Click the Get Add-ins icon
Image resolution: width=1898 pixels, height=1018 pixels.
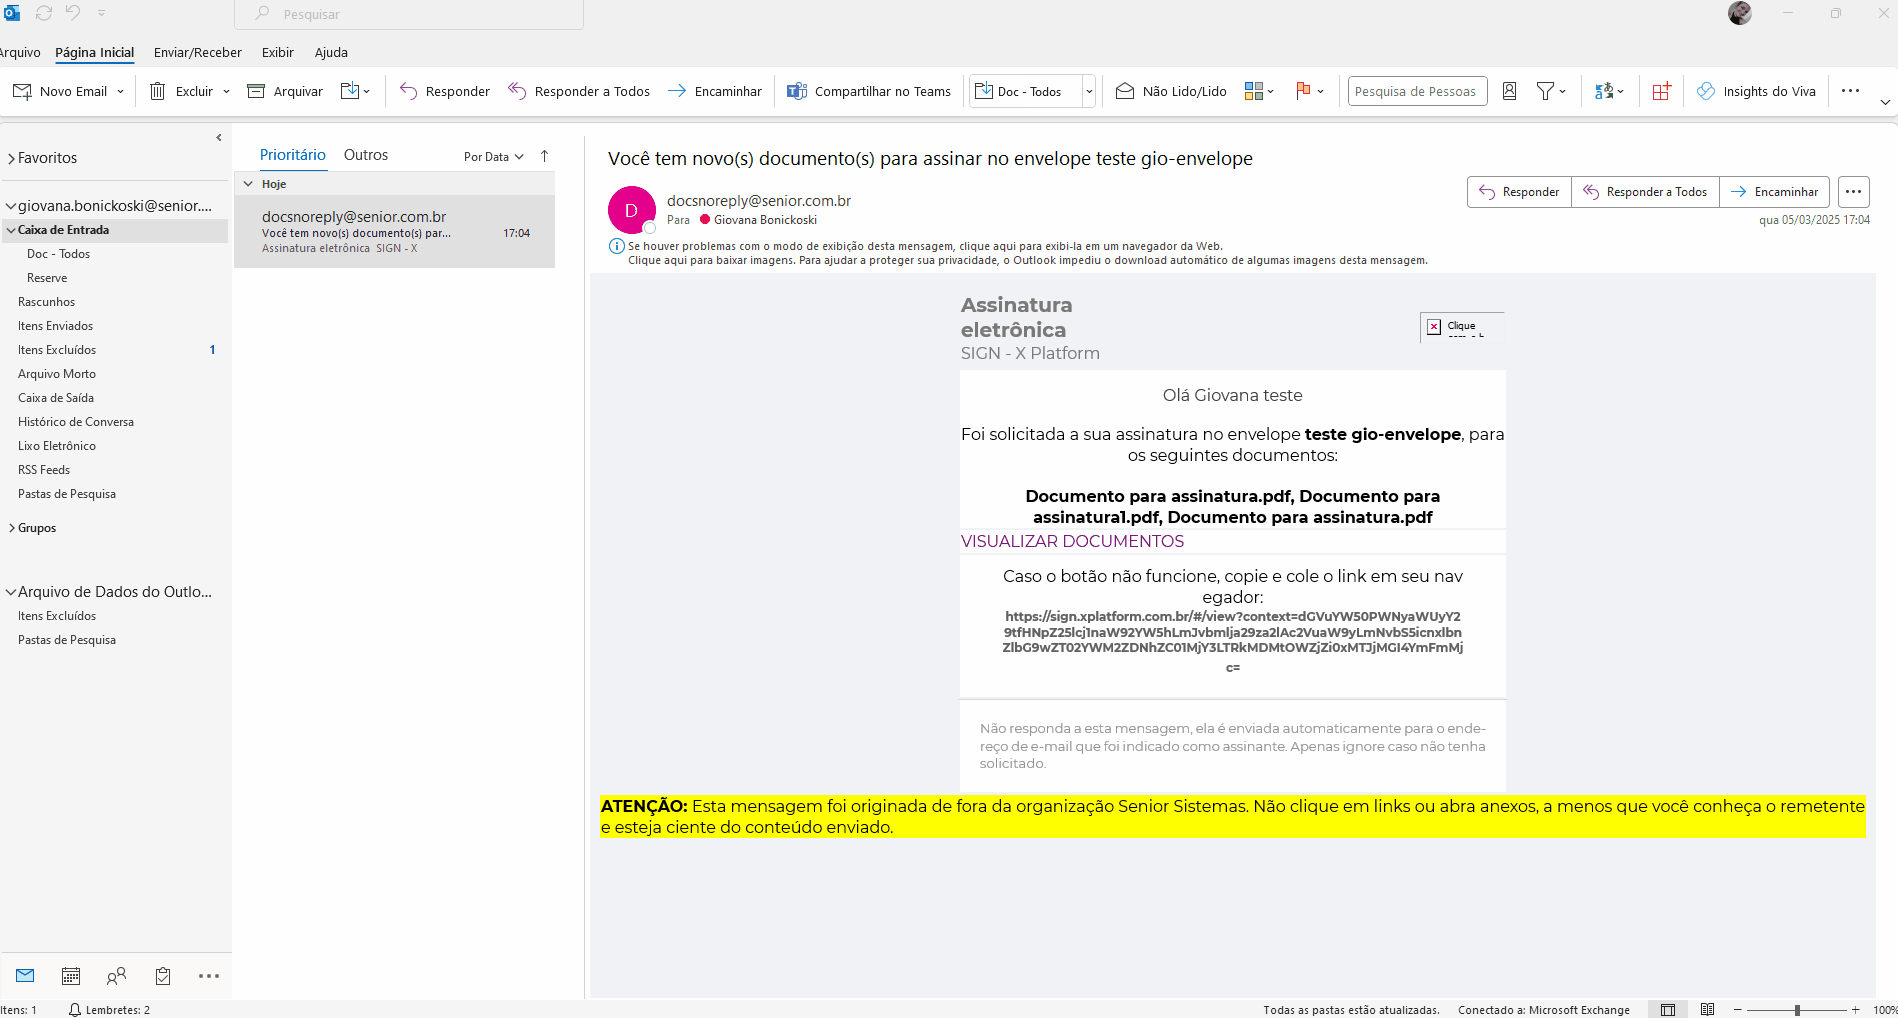[1662, 91]
